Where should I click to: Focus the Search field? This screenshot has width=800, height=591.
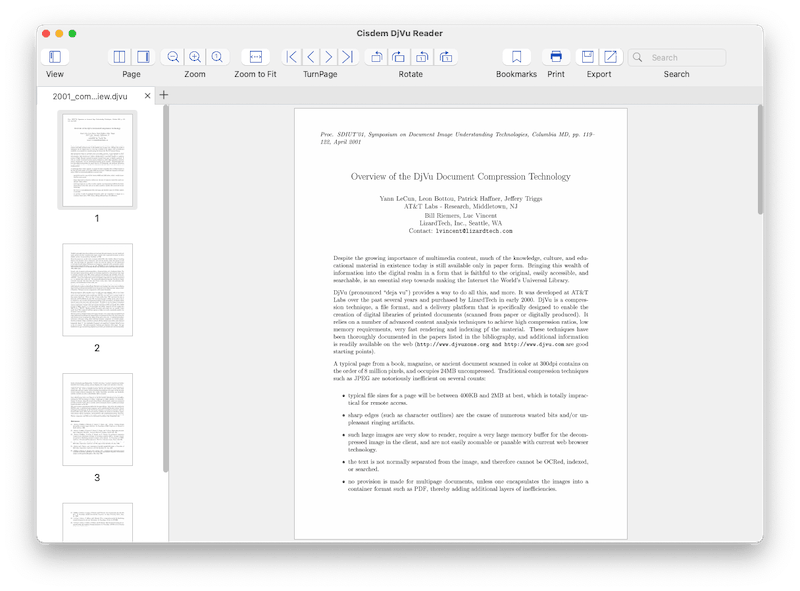[x=677, y=57]
